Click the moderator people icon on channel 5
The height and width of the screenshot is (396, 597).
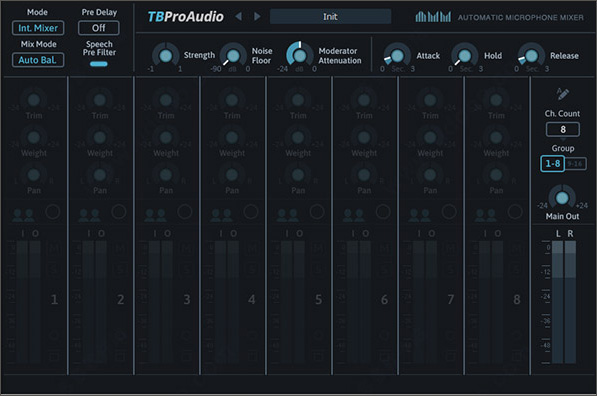click(287, 215)
